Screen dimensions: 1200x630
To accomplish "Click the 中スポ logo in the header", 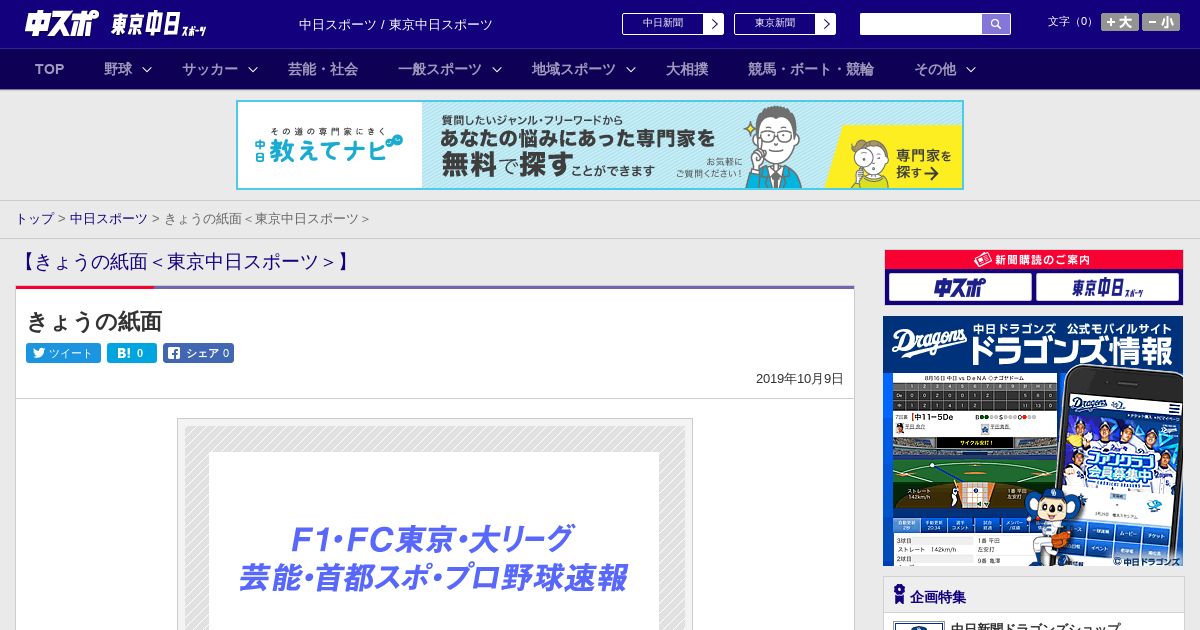I will [61, 24].
